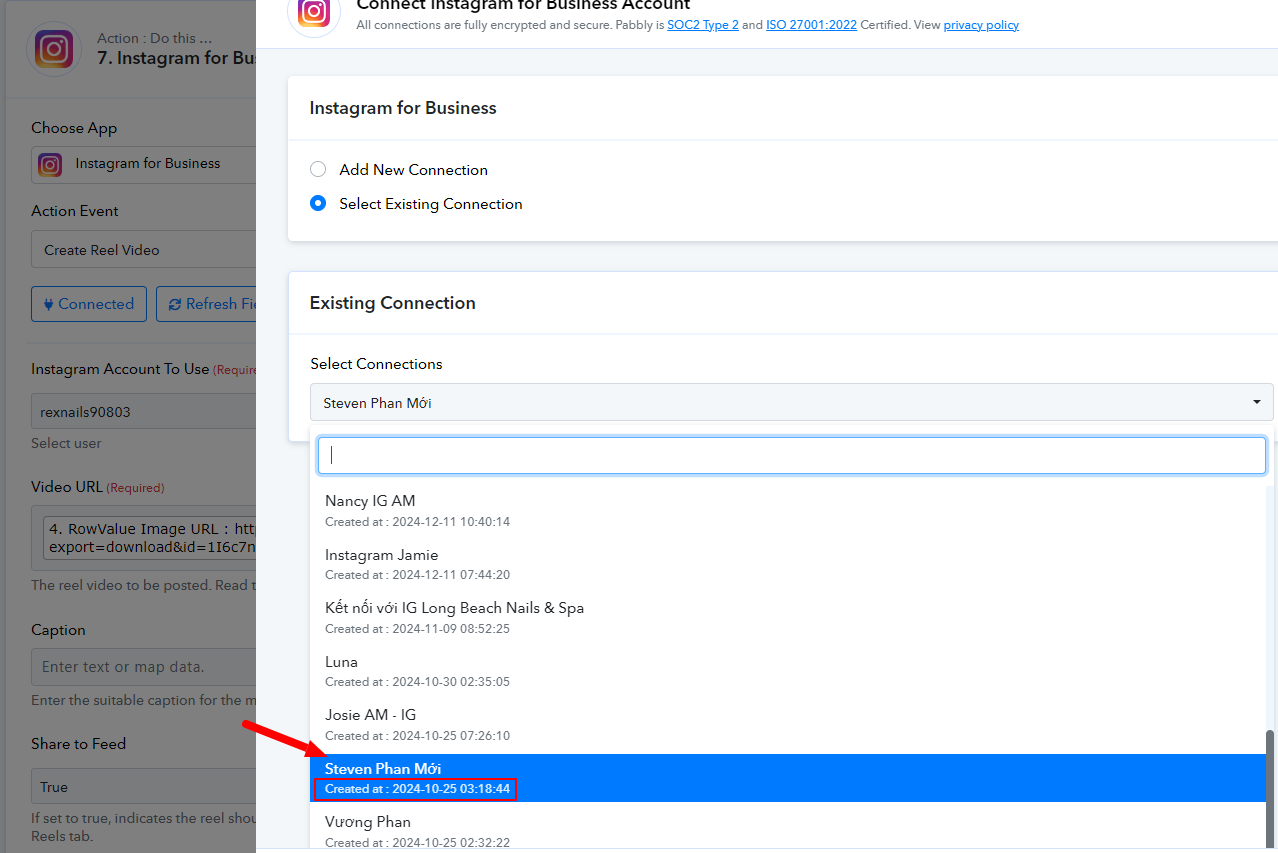Viewport: 1278px width, 853px height.
Task: Click Instagram icon in Choose App field
Action: pos(50,164)
